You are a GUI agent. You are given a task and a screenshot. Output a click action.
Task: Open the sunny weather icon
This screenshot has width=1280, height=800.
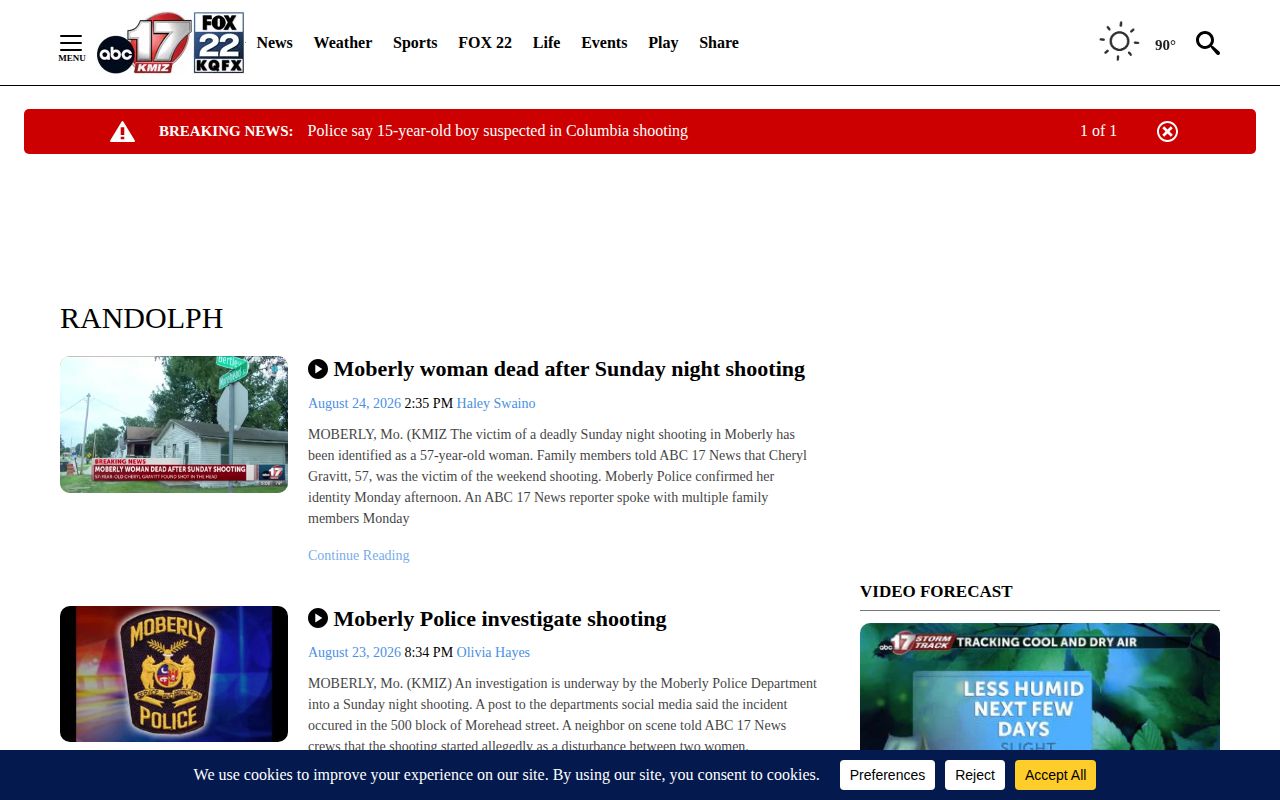[x=1119, y=42]
